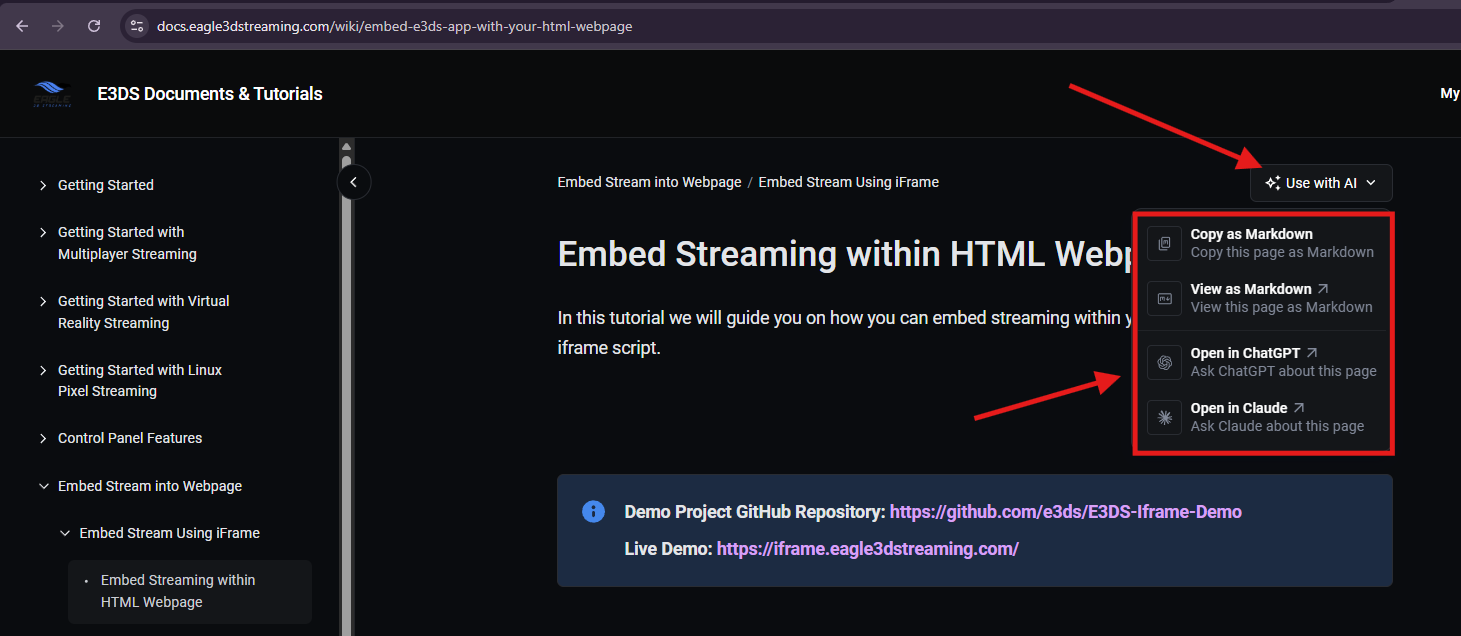The height and width of the screenshot is (636, 1461).
Task: Click the markdown icon beside View as Markdown
Action: 1164,298
